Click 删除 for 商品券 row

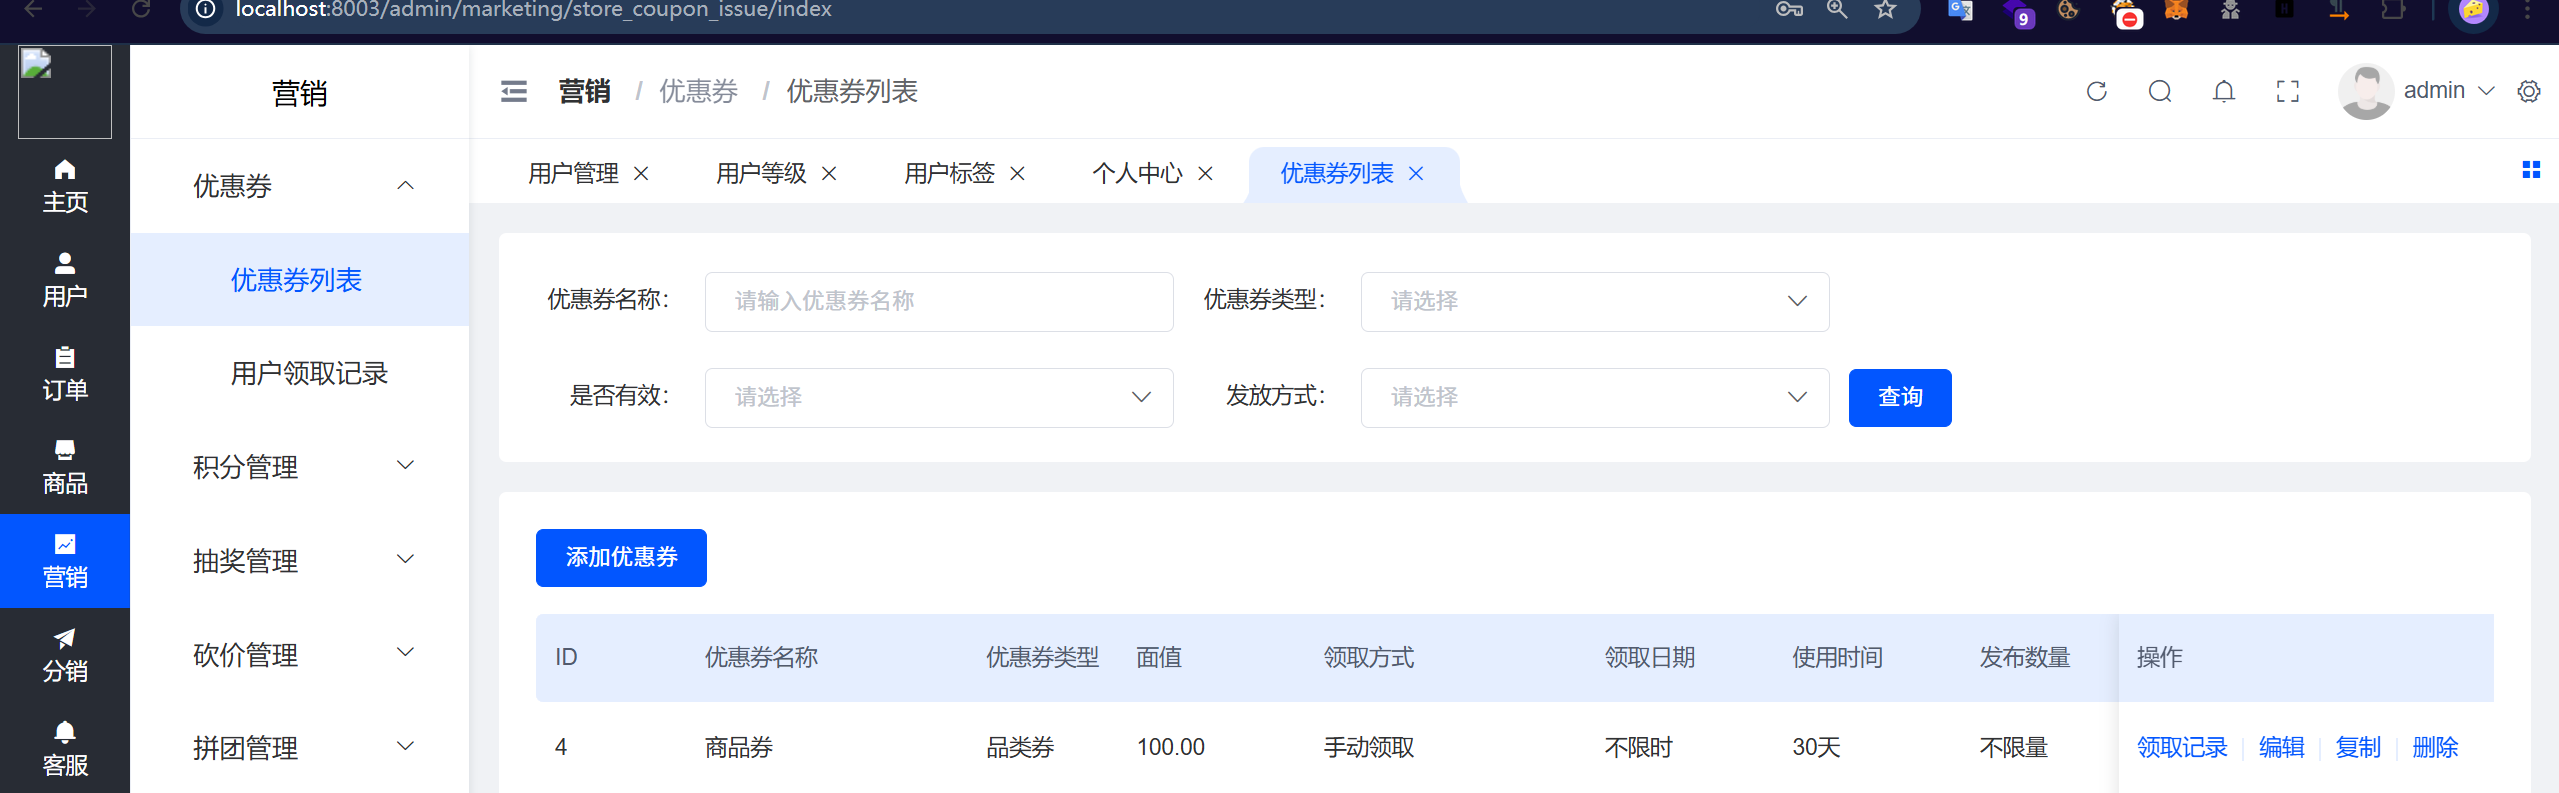(2435, 748)
